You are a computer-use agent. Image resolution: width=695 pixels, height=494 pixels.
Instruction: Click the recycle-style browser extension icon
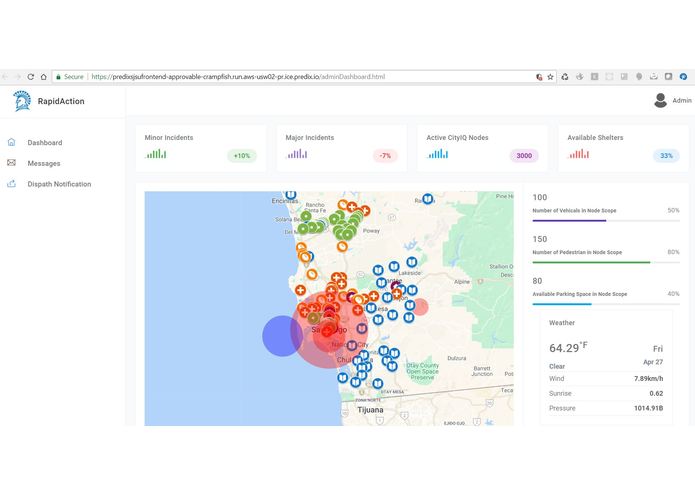(x=565, y=77)
